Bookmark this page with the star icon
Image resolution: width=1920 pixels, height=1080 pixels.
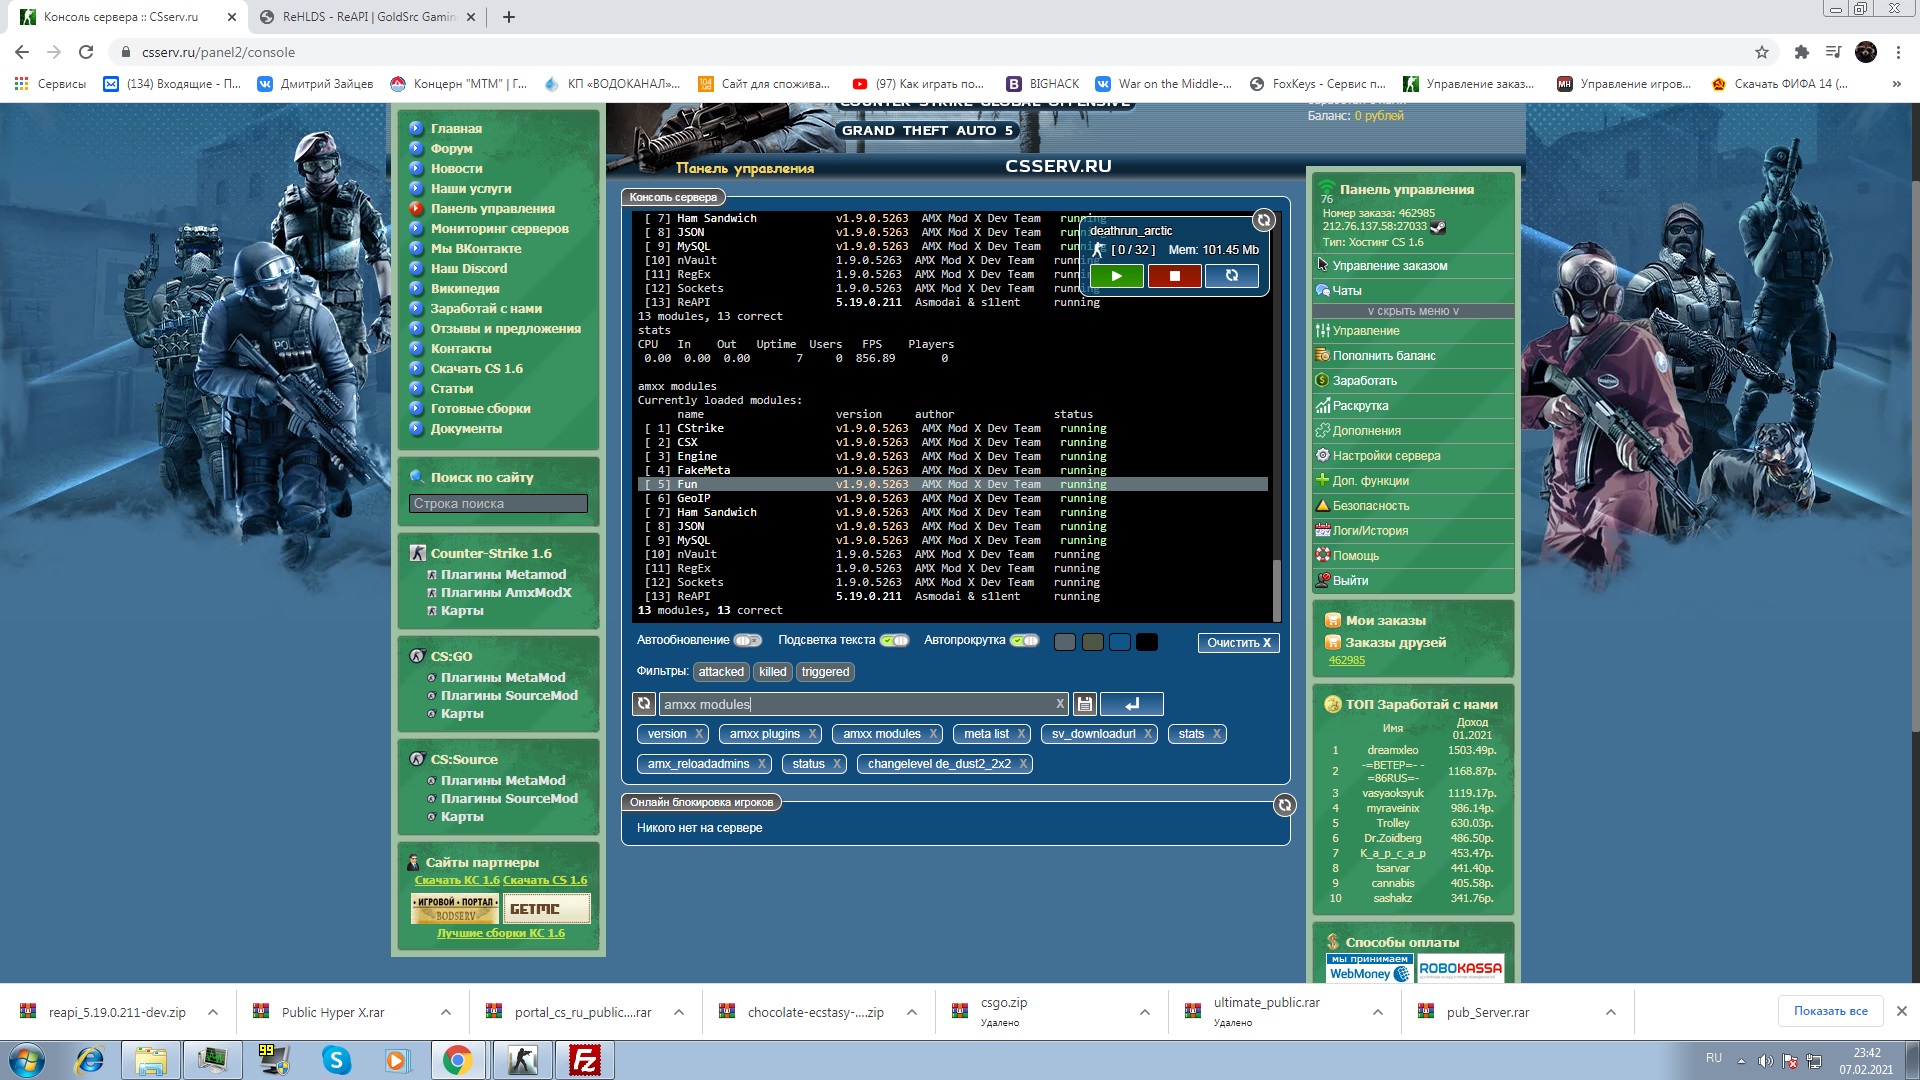click(x=1762, y=52)
